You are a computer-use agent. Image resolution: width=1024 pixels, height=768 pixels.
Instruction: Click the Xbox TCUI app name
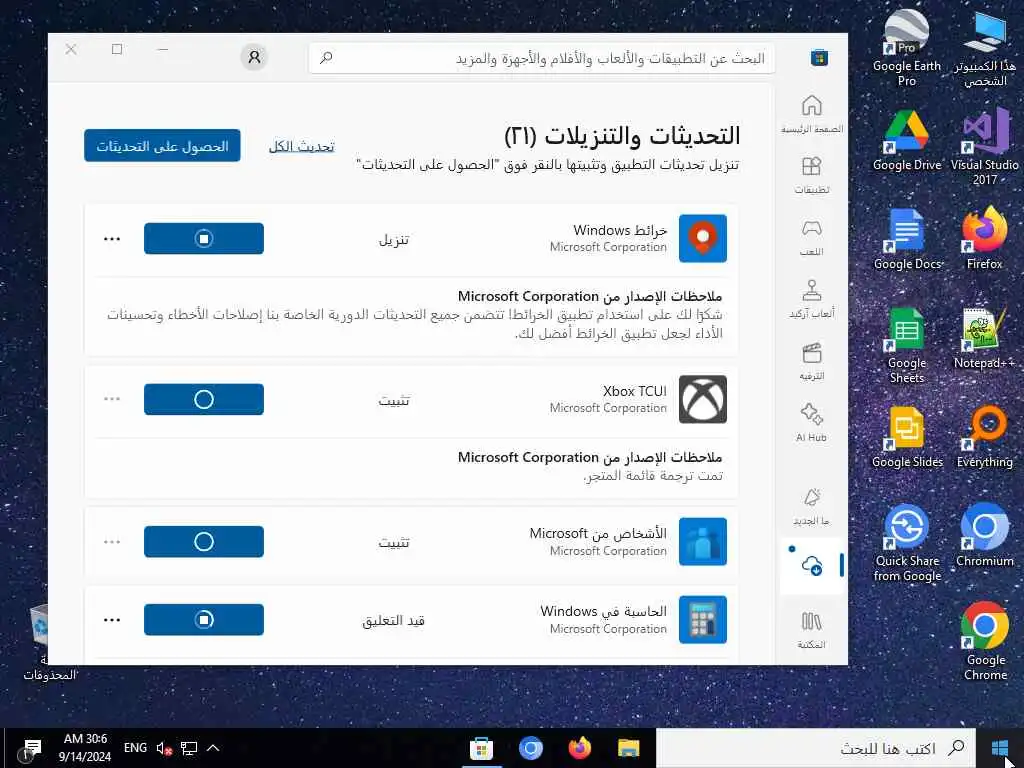coord(635,391)
